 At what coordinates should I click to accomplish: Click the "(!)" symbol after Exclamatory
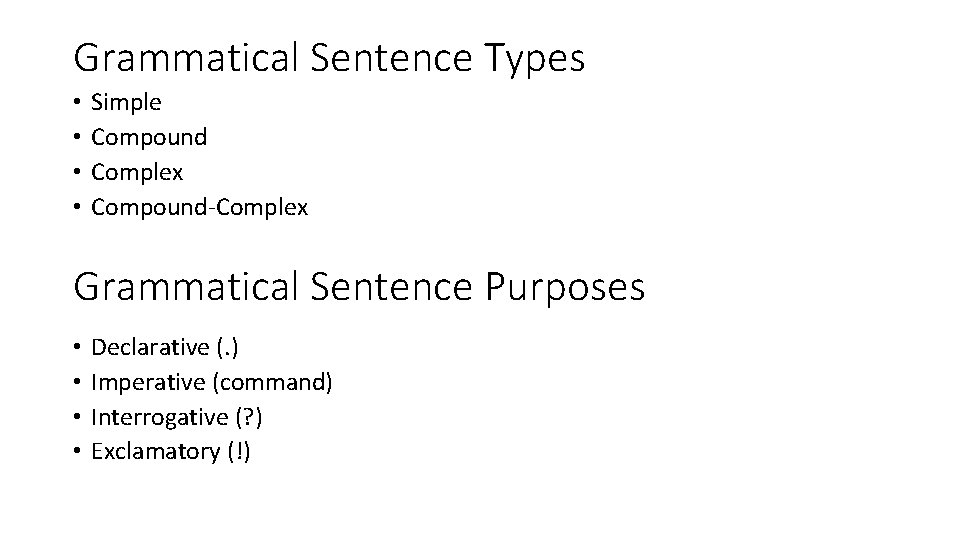[238, 452]
